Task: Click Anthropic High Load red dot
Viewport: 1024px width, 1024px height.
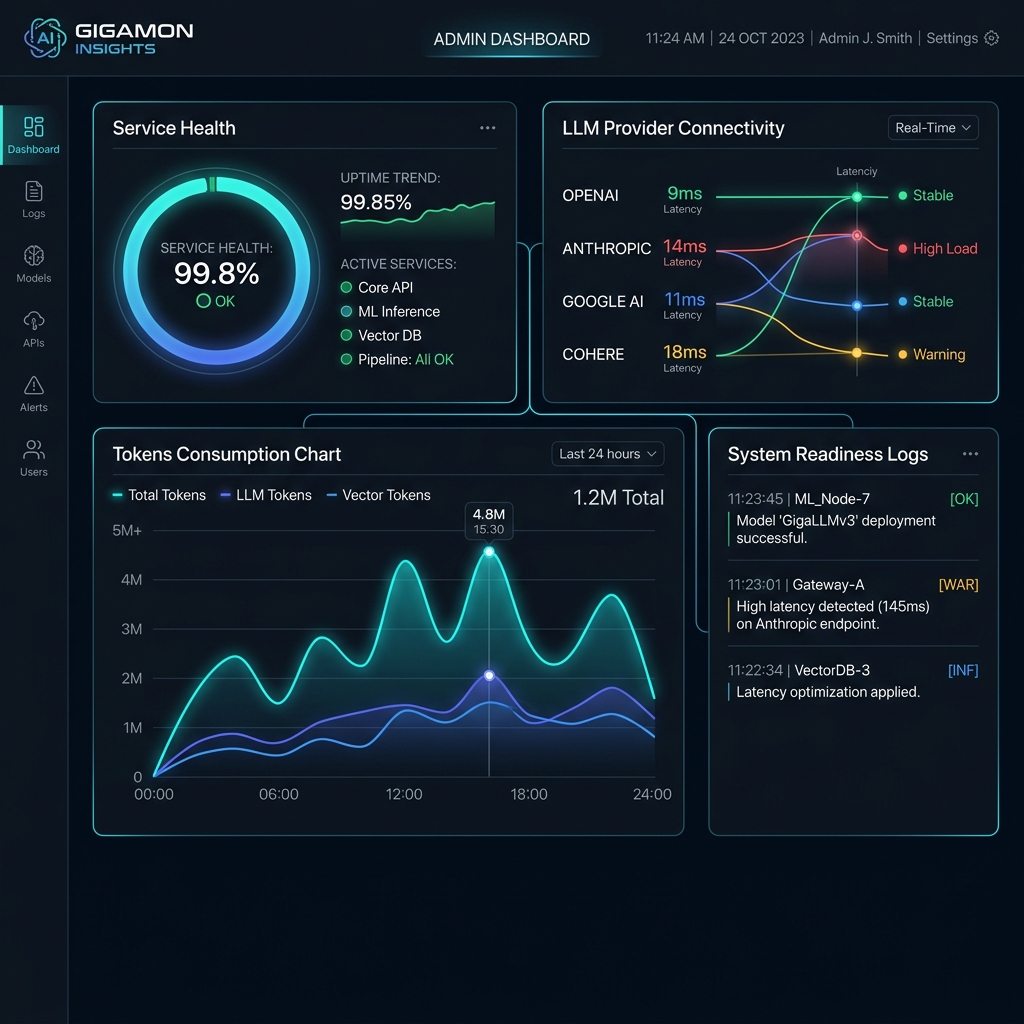Action: click(x=903, y=248)
